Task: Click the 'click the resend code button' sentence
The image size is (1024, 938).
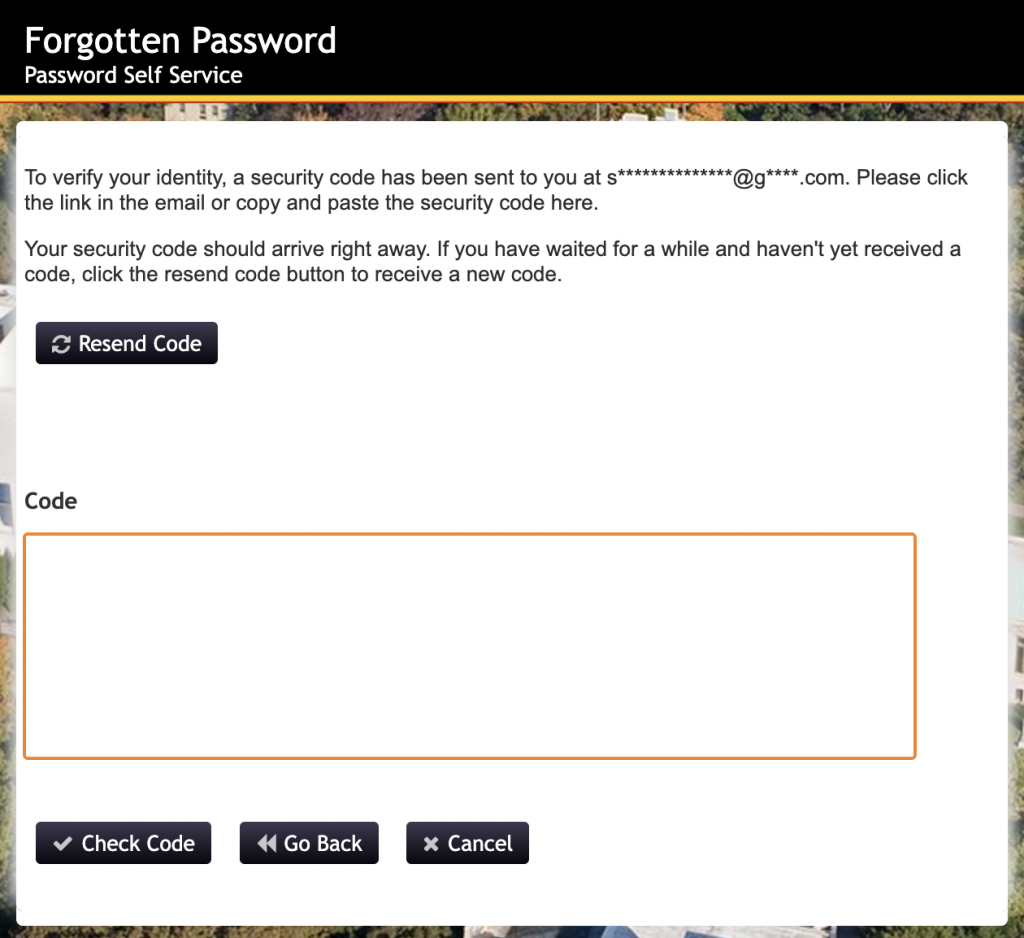Action: (293, 274)
